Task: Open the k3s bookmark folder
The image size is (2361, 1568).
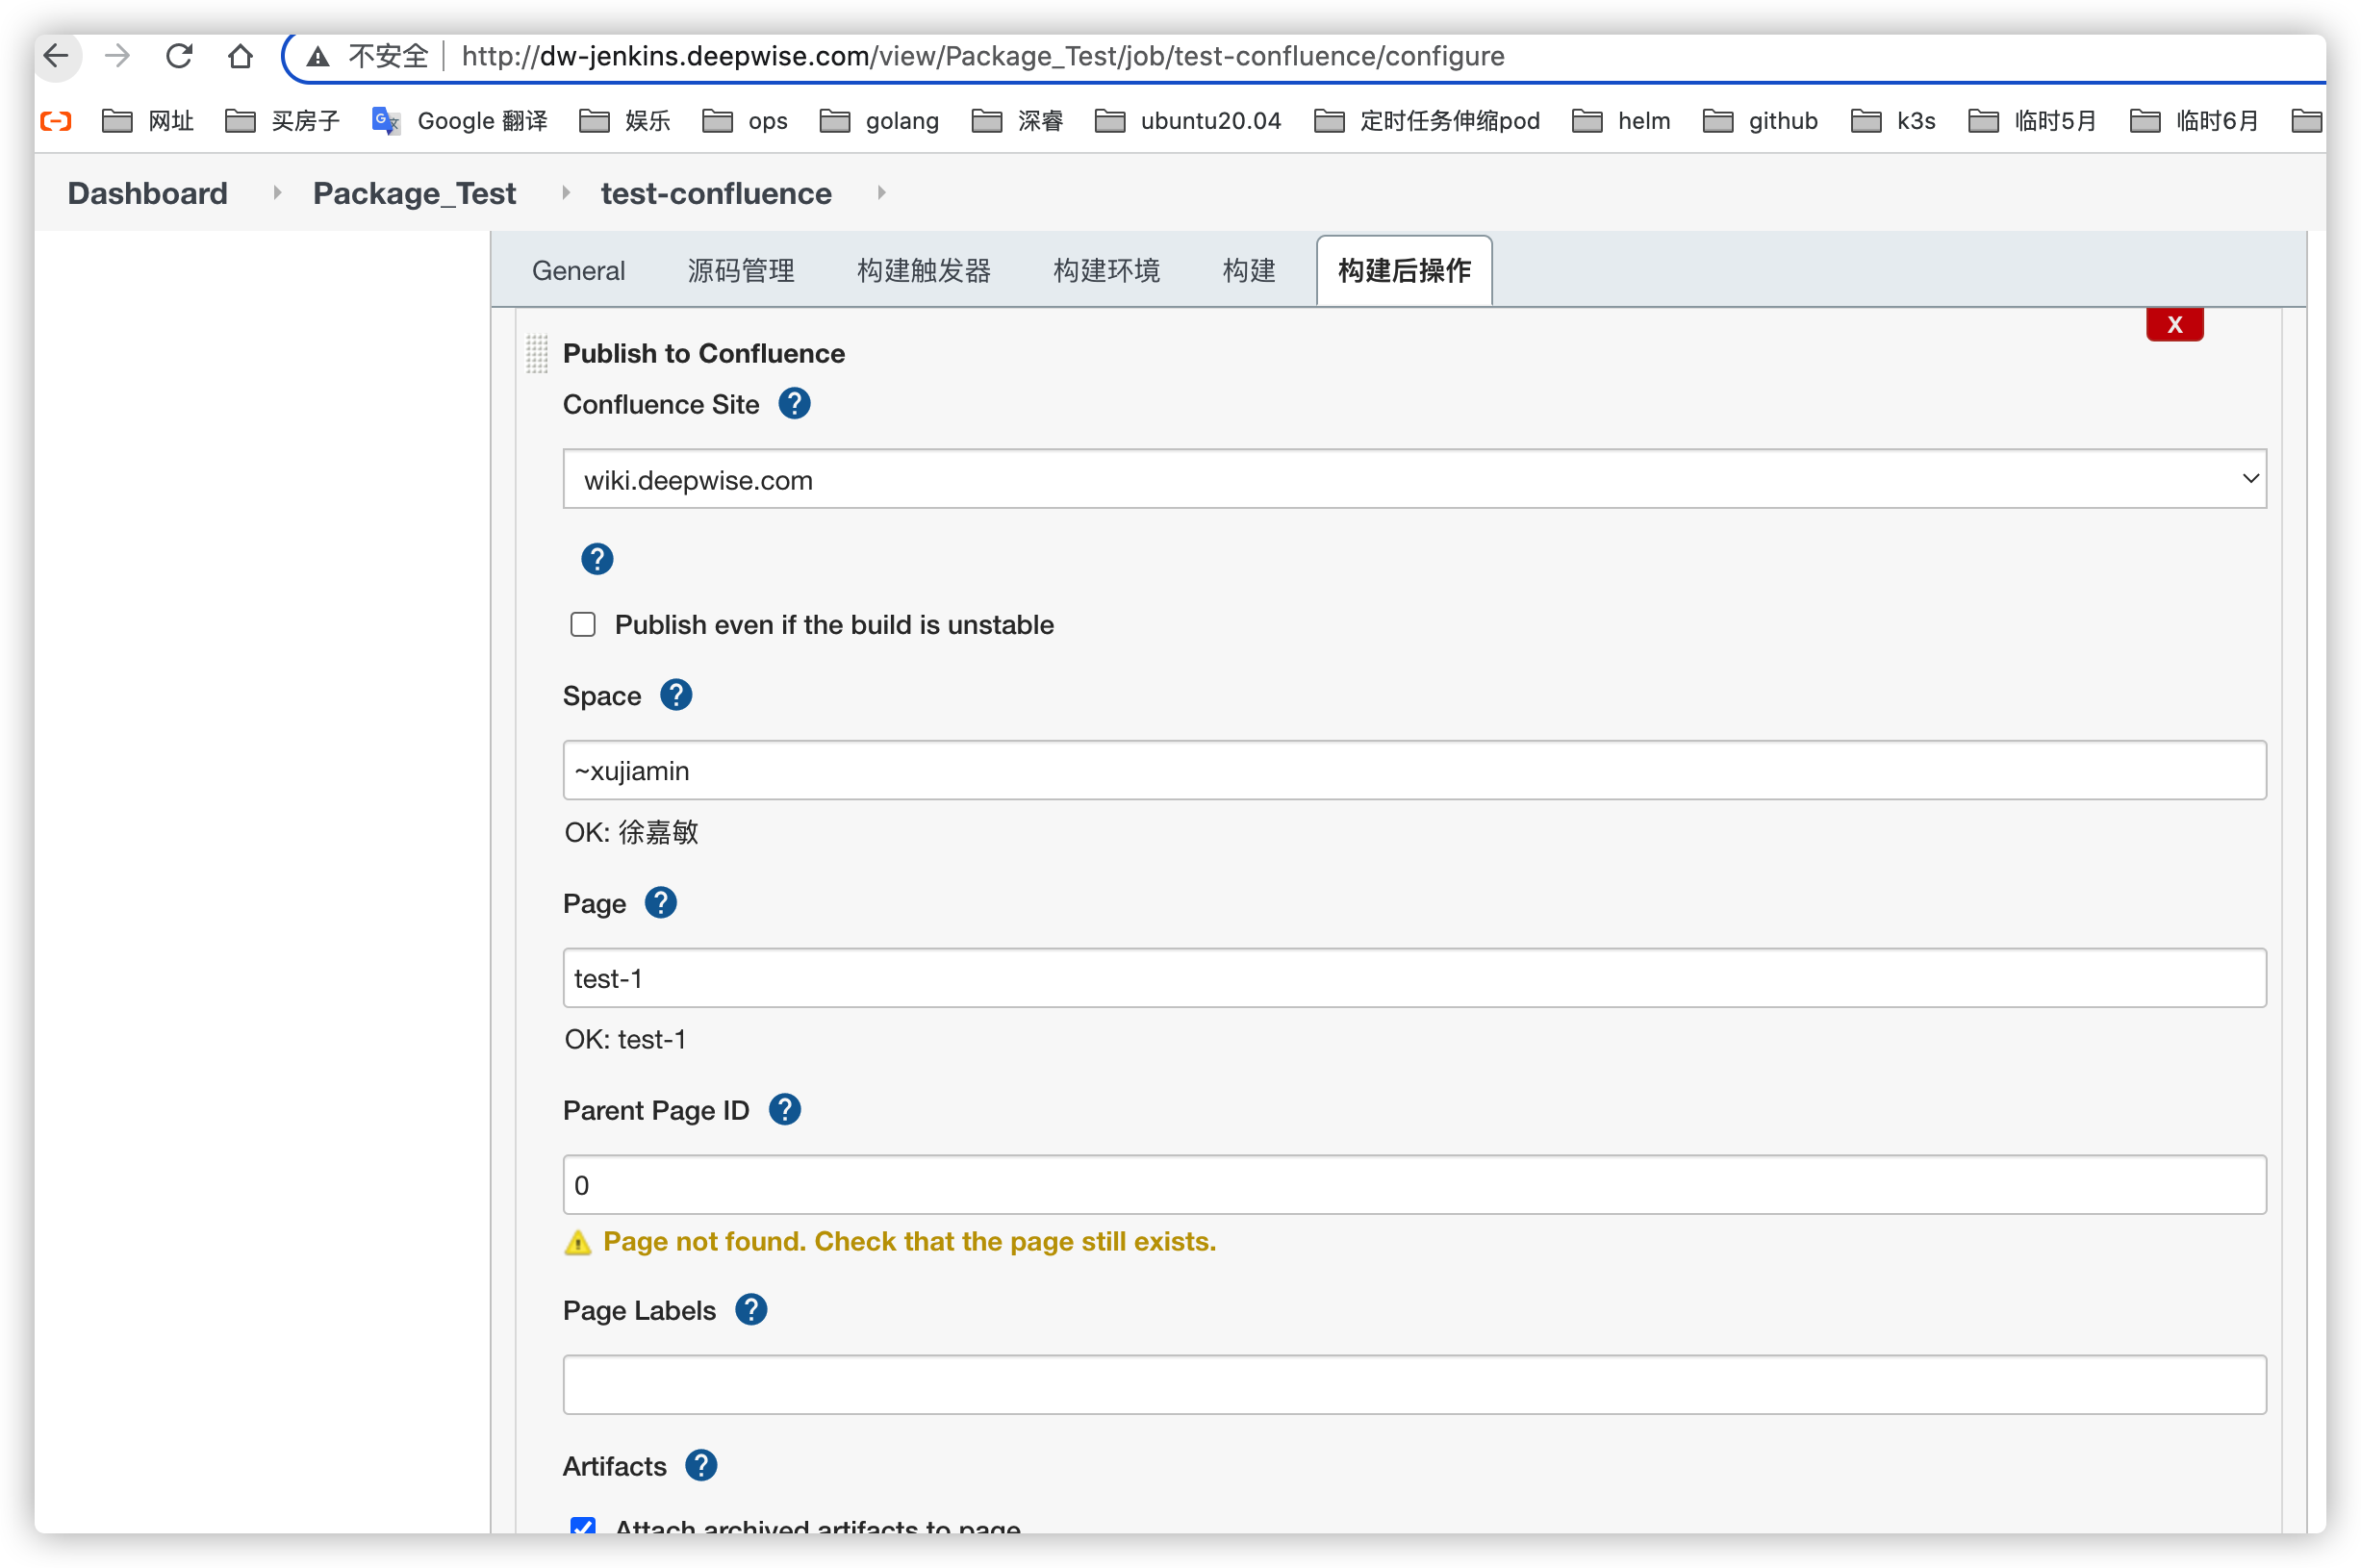Action: click(x=1894, y=121)
